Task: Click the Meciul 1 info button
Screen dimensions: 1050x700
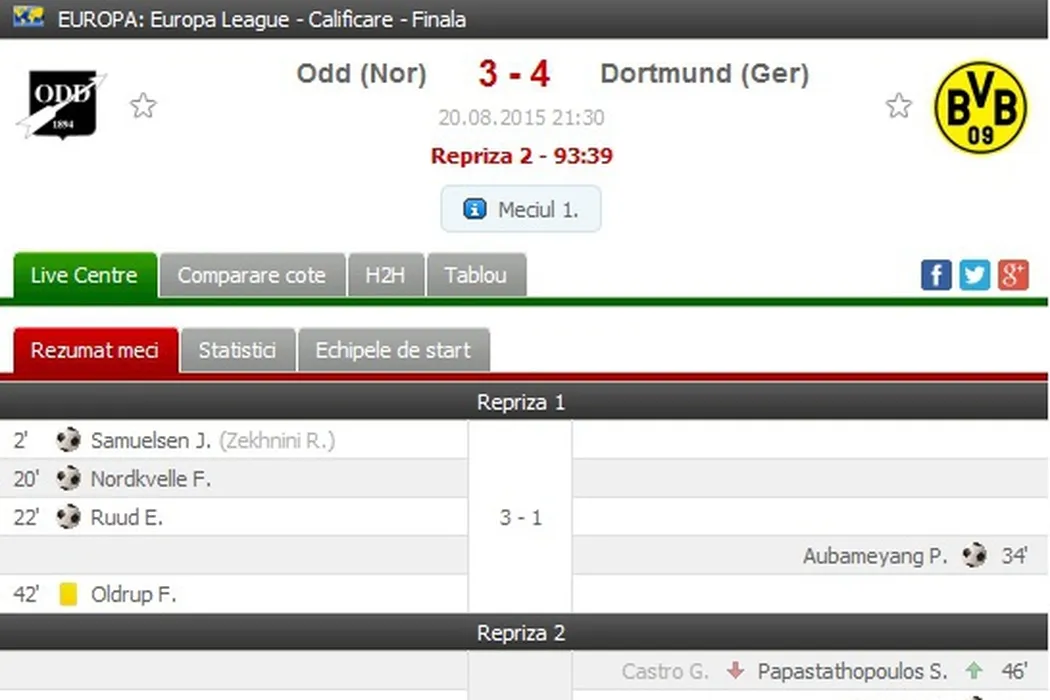Action: pyautogui.click(x=521, y=210)
